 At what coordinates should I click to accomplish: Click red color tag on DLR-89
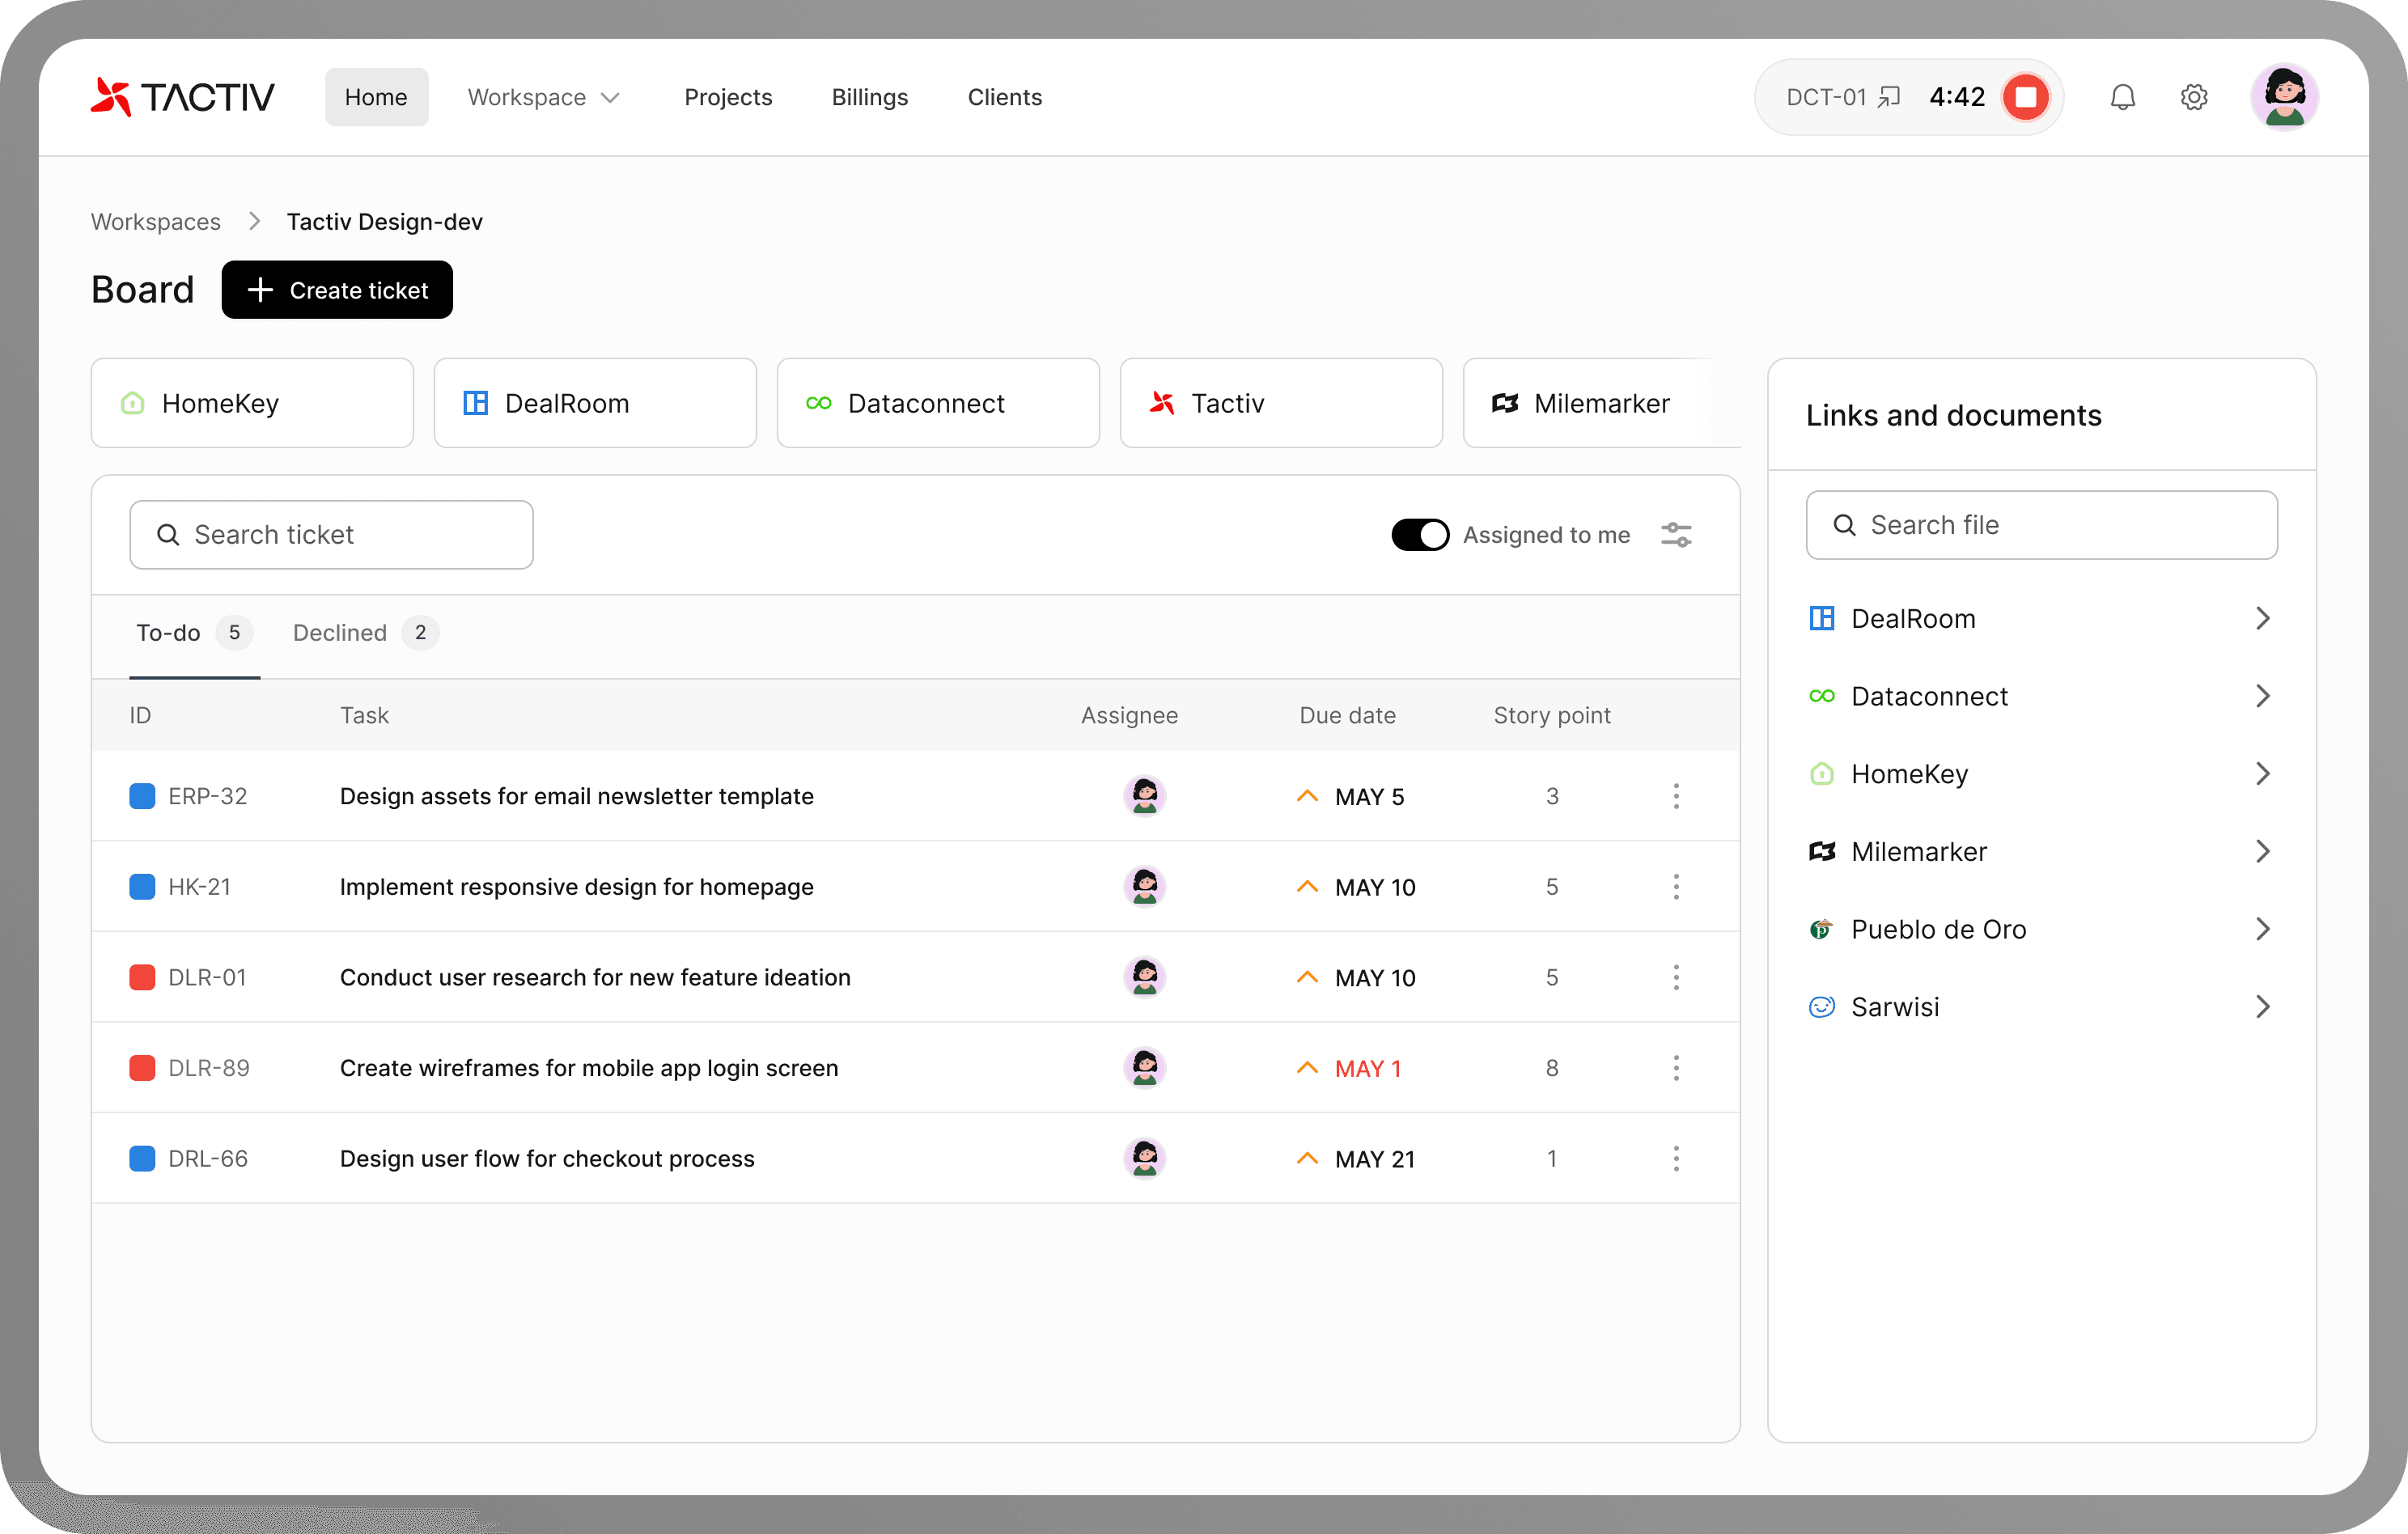click(x=142, y=1068)
